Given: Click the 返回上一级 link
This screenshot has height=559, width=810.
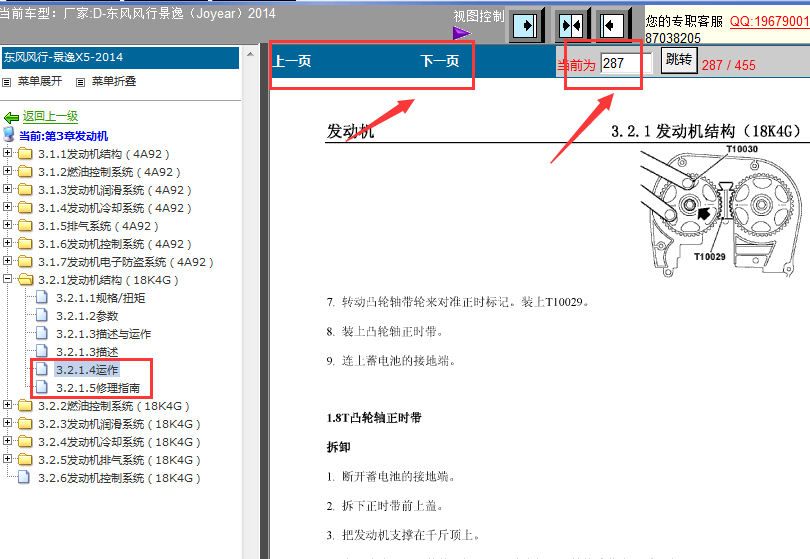Looking at the screenshot, I should [50, 116].
